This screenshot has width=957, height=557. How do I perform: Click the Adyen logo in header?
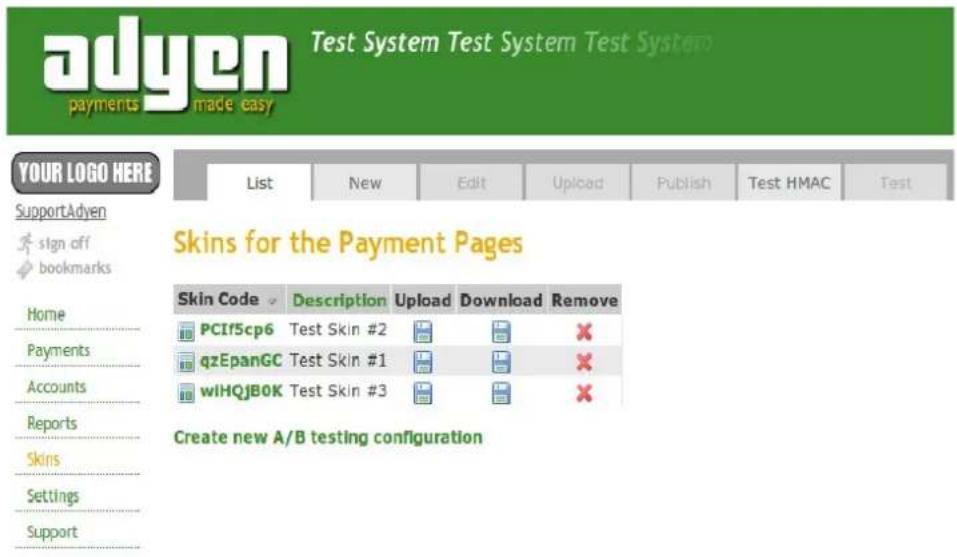(165, 66)
